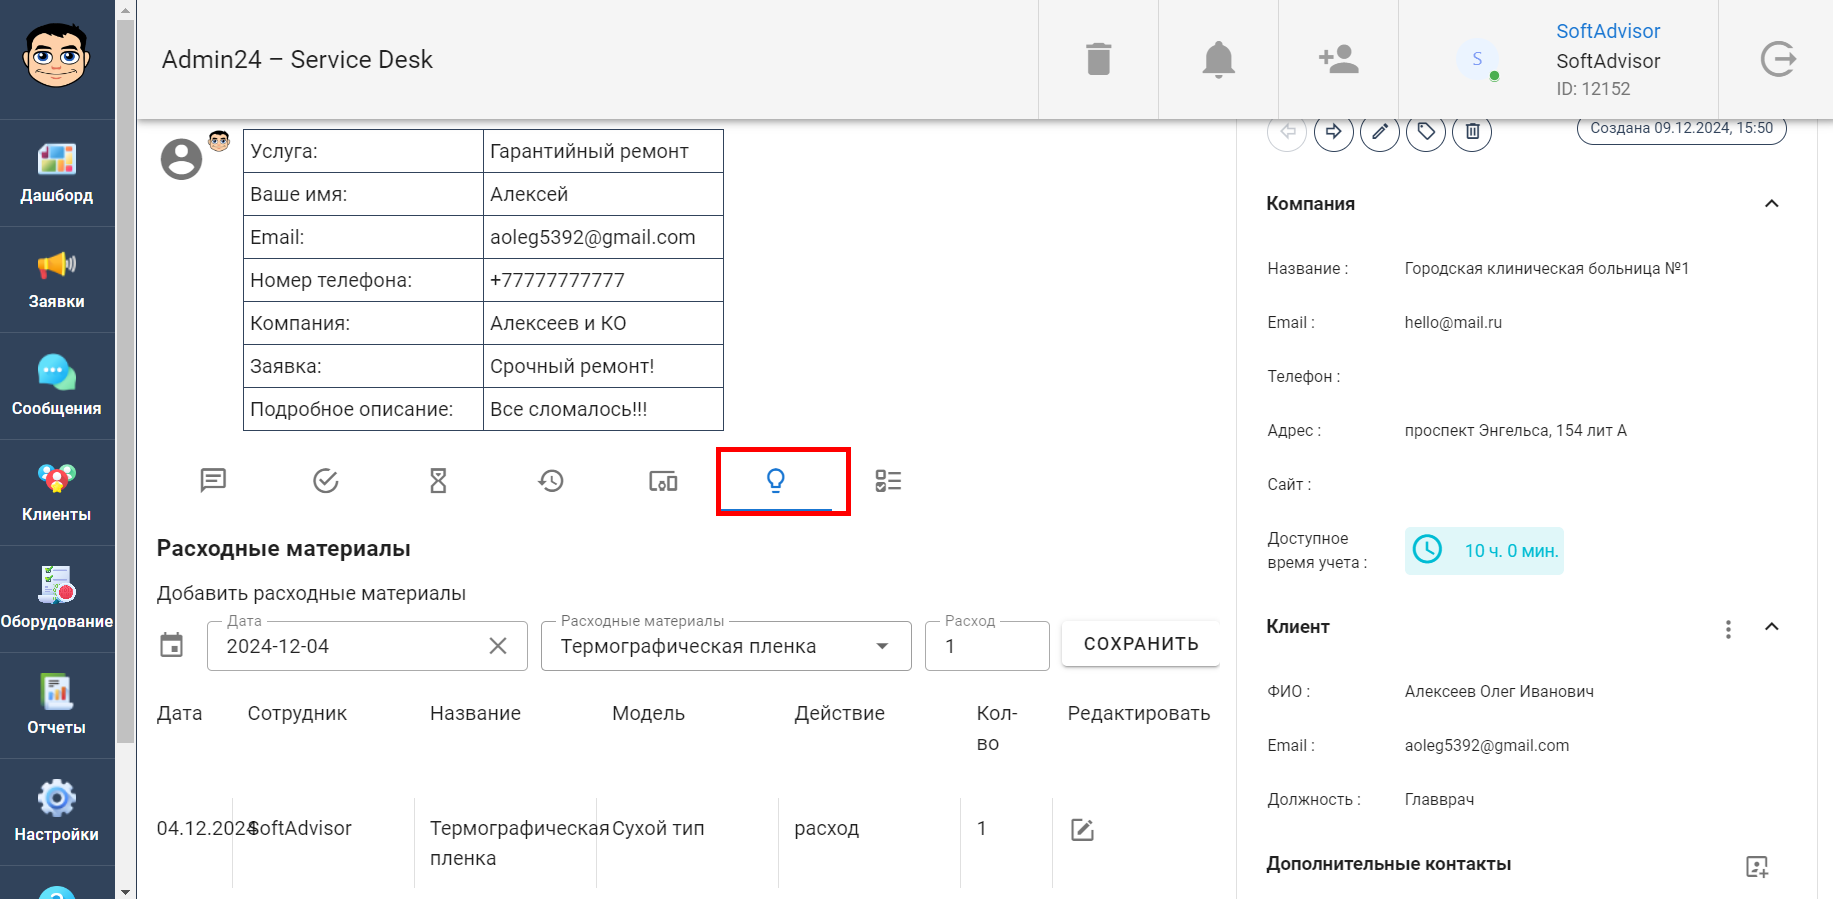Open Сообщения from the sidebar
This screenshot has height=899, width=1833.
click(x=57, y=386)
